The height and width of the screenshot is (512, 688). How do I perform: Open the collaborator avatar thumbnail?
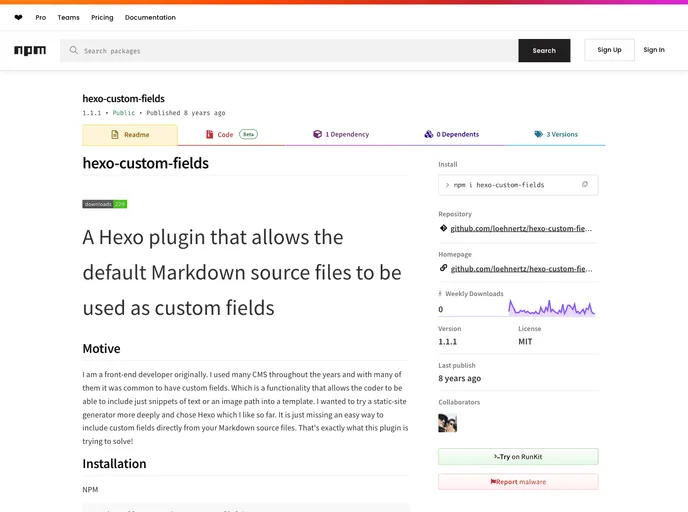[x=448, y=423]
